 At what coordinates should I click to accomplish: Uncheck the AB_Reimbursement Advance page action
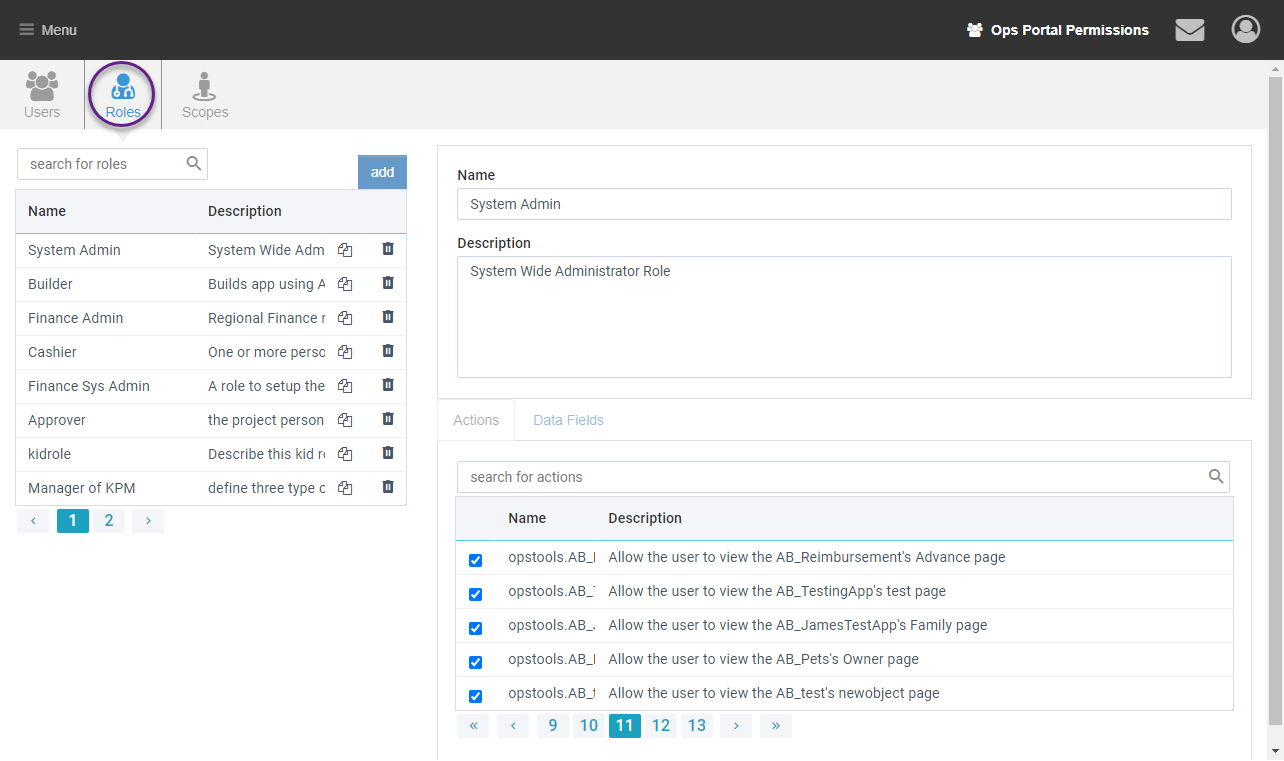(475, 560)
